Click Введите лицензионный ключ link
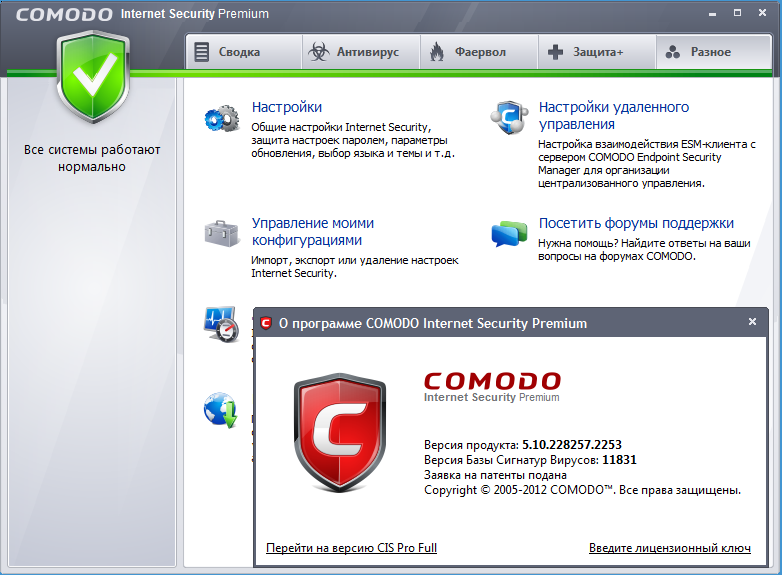The height and width of the screenshot is (575, 782). [669, 548]
